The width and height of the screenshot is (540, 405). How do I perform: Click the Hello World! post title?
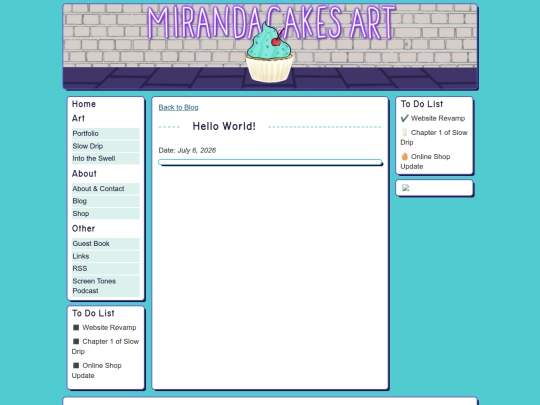point(224,126)
